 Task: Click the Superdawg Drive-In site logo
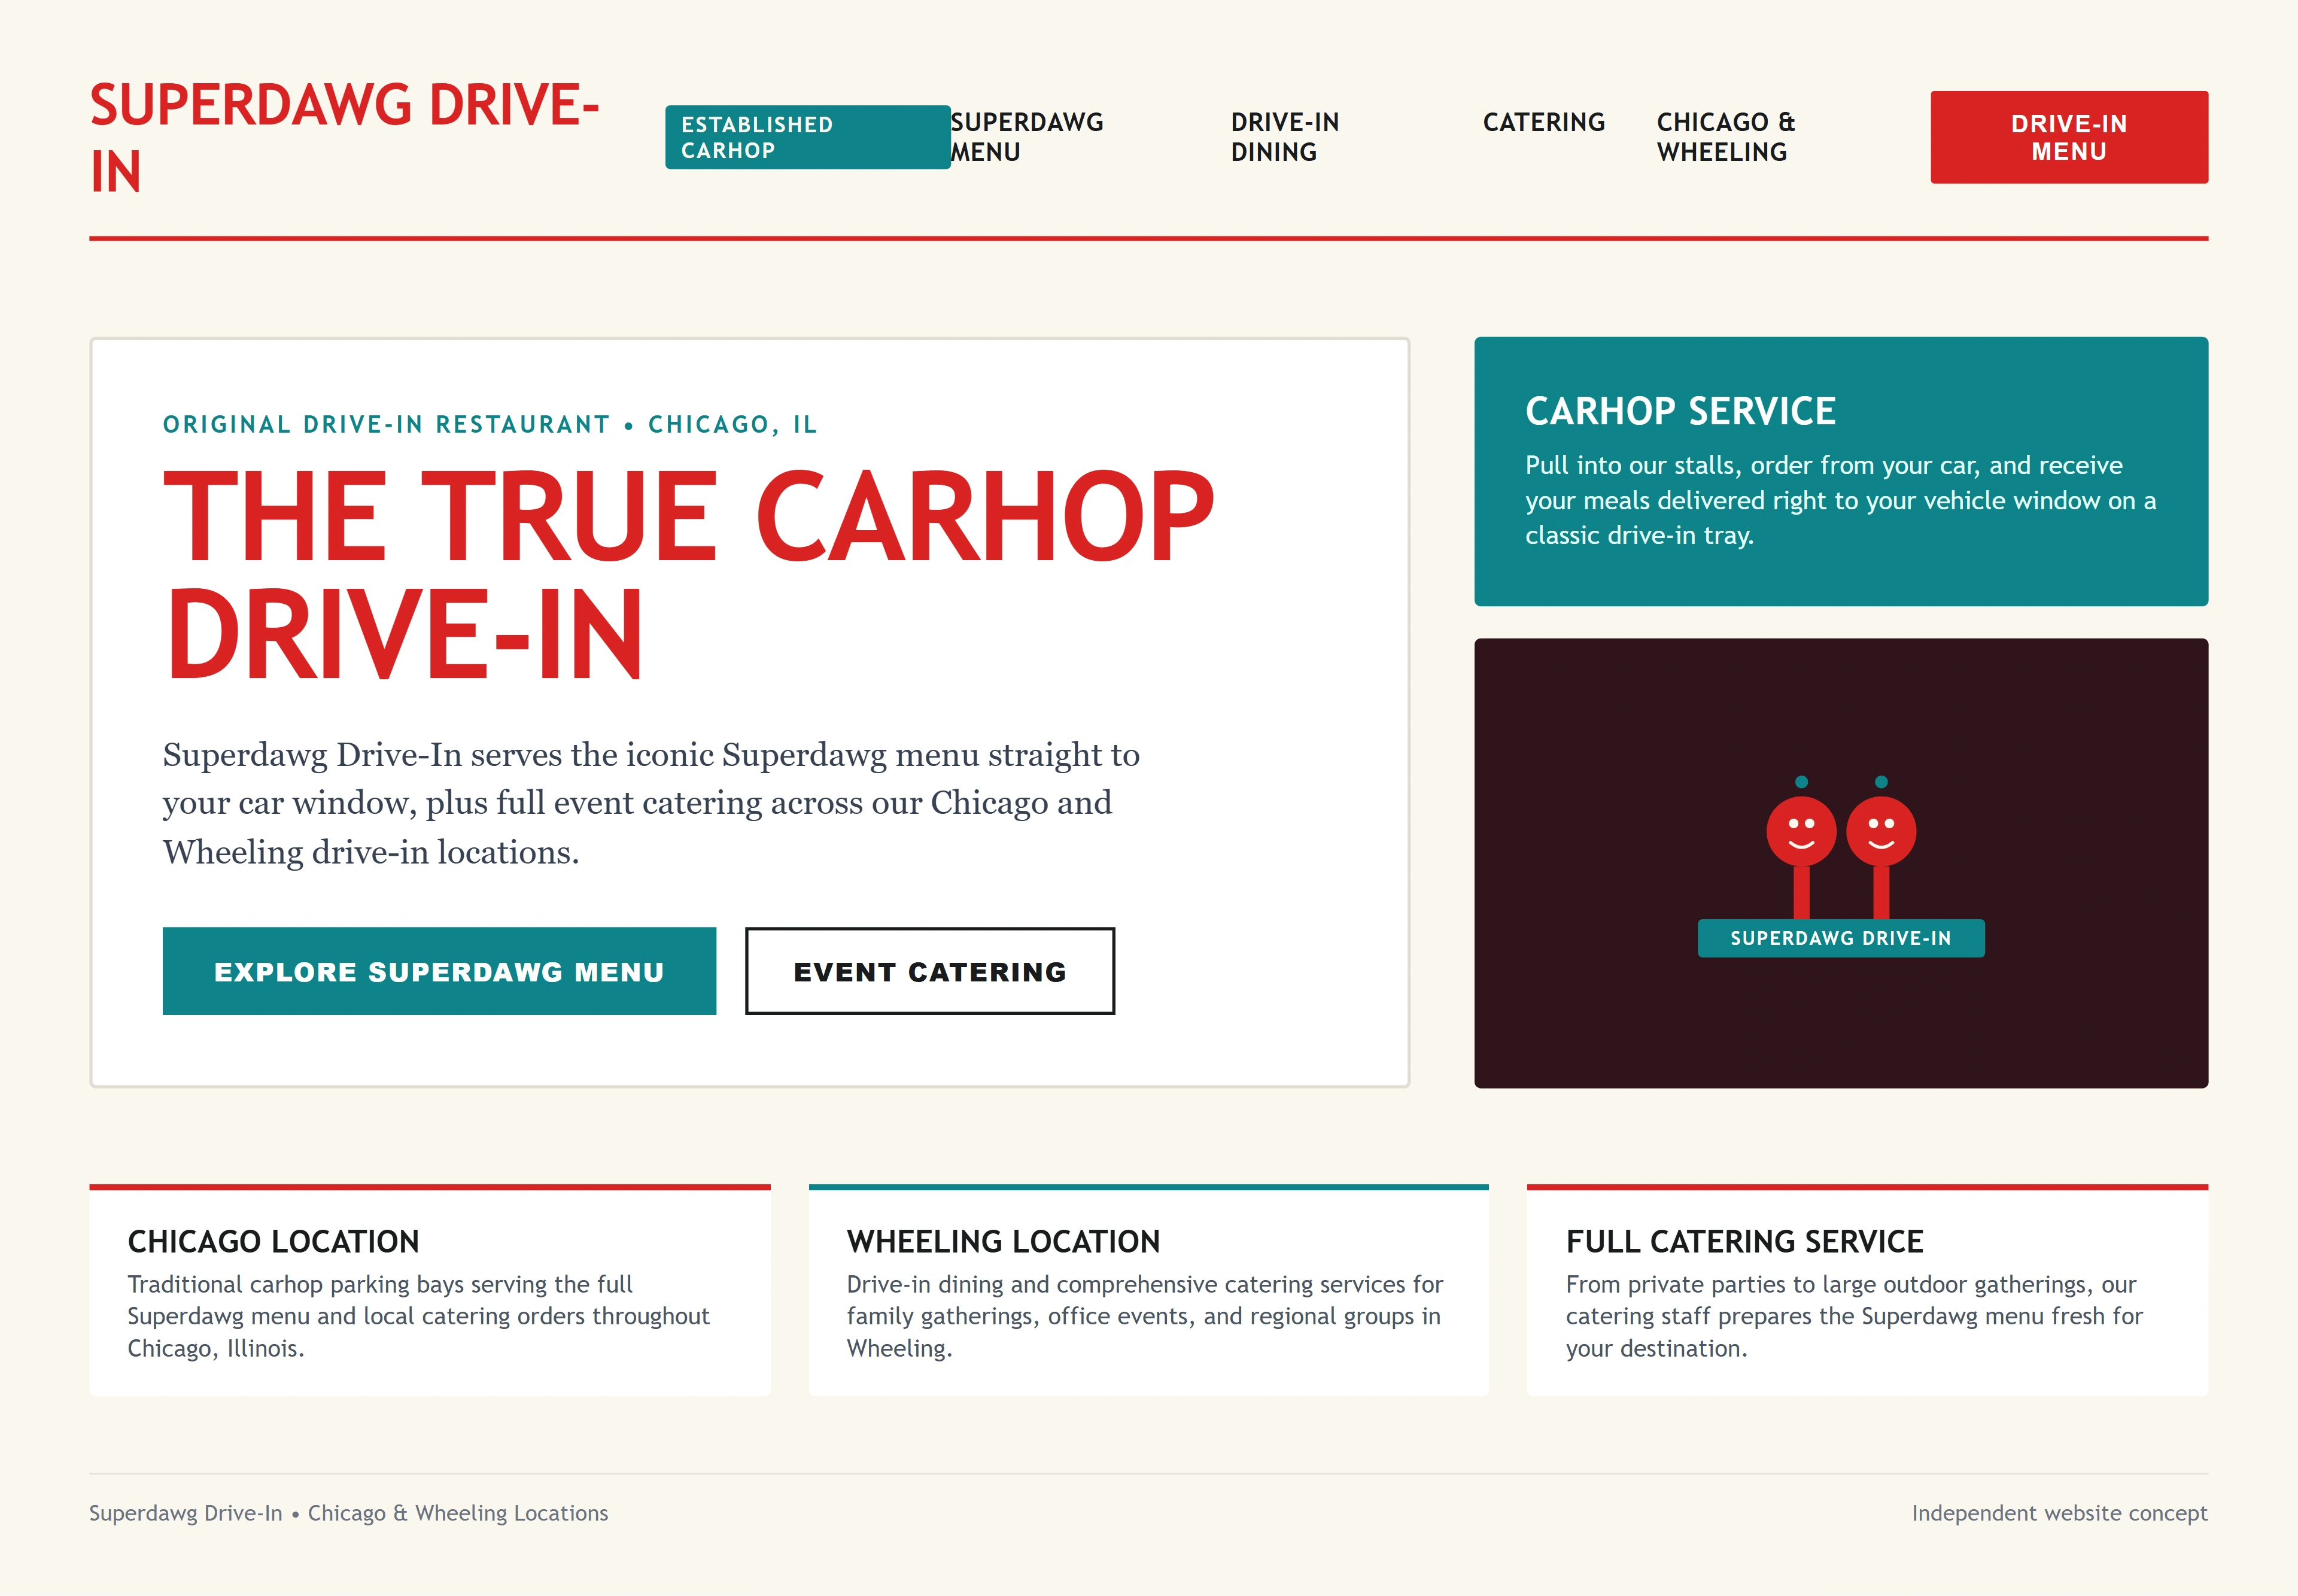(x=344, y=138)
